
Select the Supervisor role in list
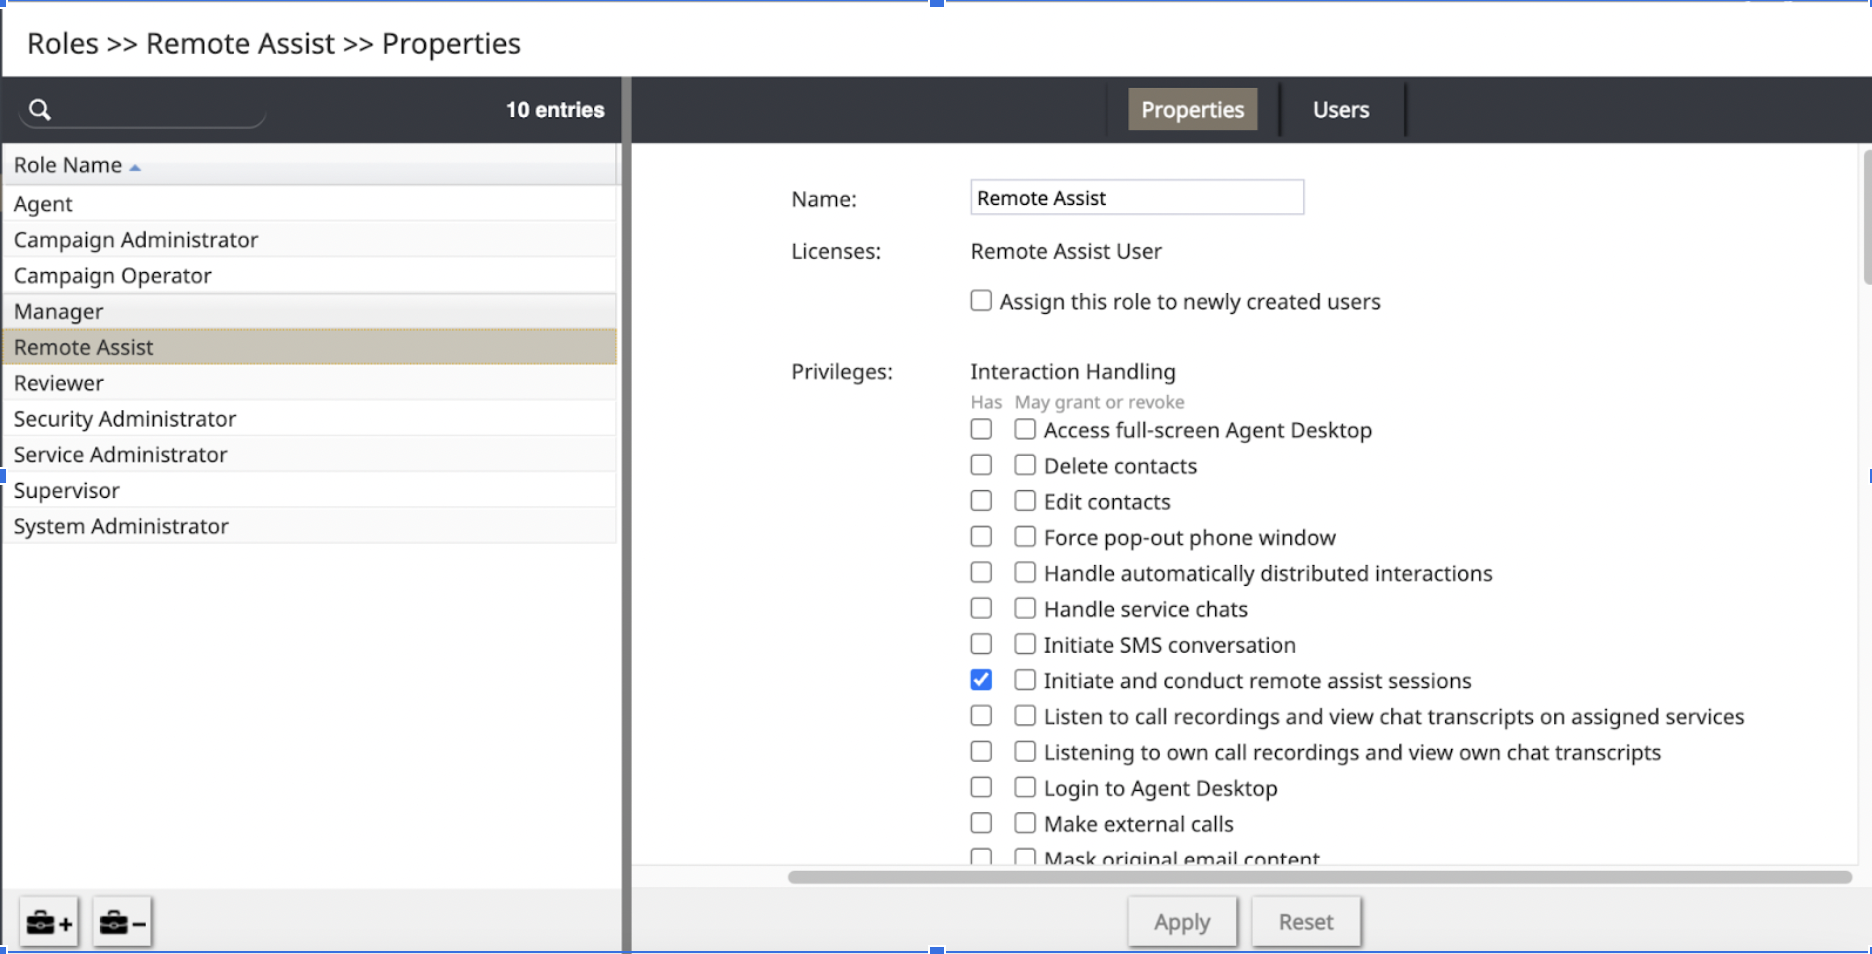click(x=66, y=490)
